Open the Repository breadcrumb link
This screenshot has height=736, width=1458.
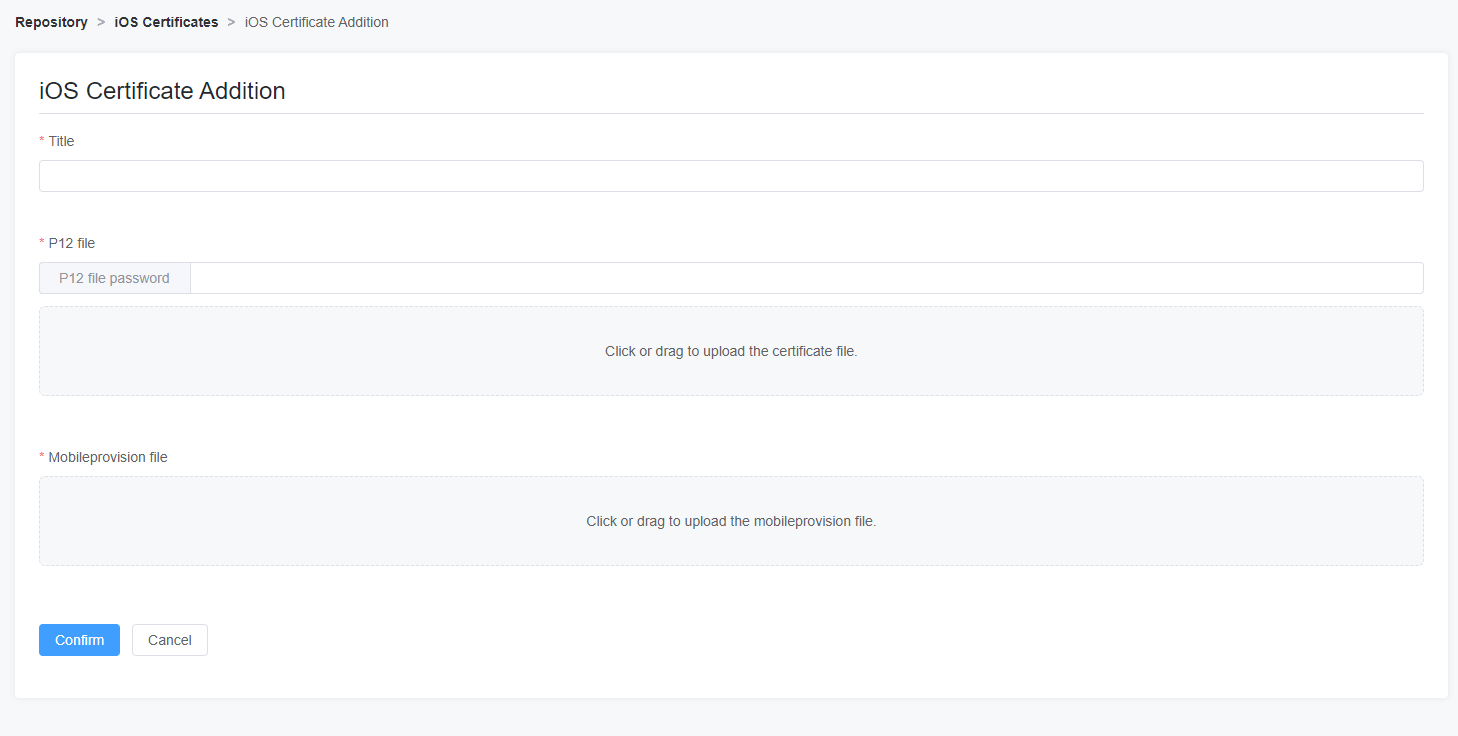click(51, 22)
